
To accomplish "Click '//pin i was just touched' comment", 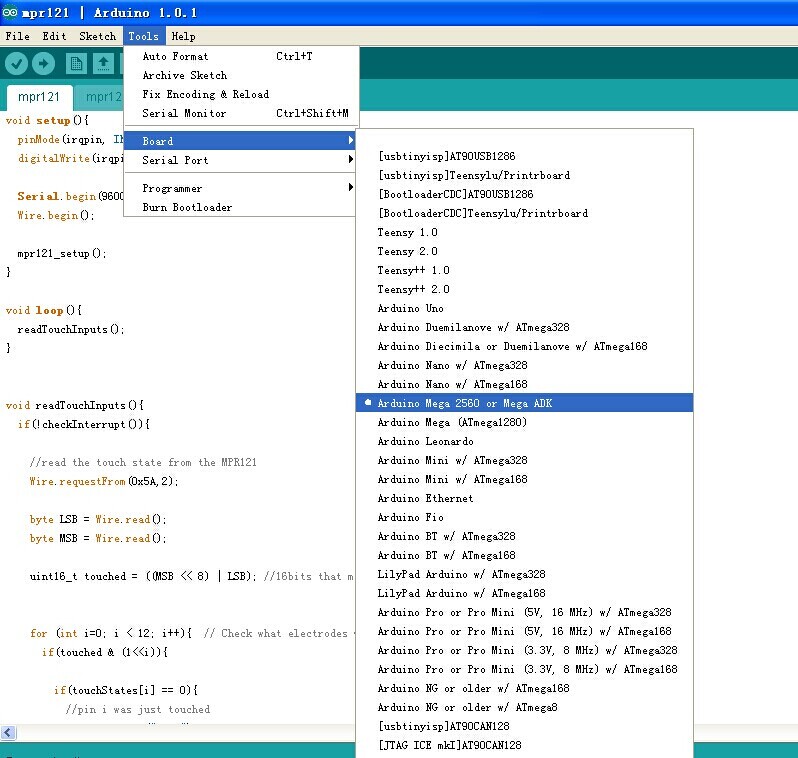I will [137, 709].
